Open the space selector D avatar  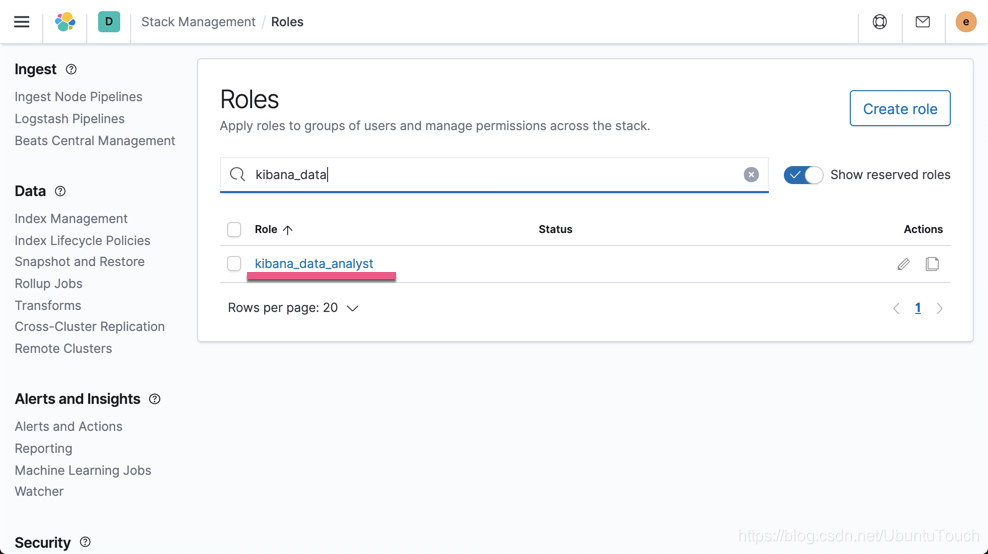click(109, 21)
